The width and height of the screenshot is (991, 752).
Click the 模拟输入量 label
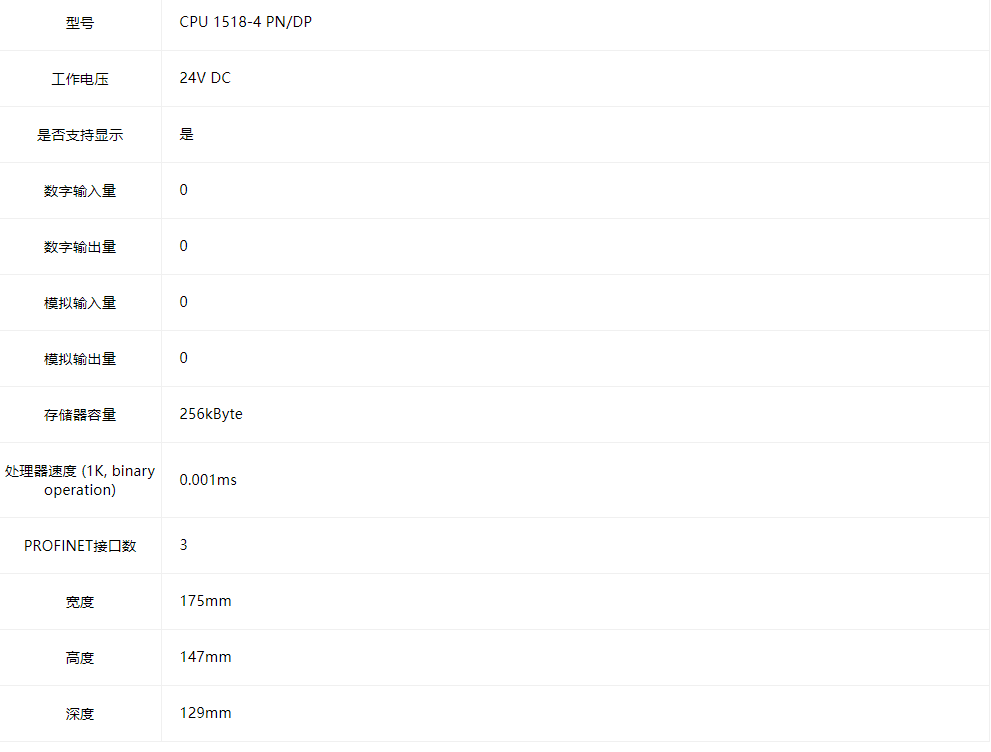click(80, 303)
